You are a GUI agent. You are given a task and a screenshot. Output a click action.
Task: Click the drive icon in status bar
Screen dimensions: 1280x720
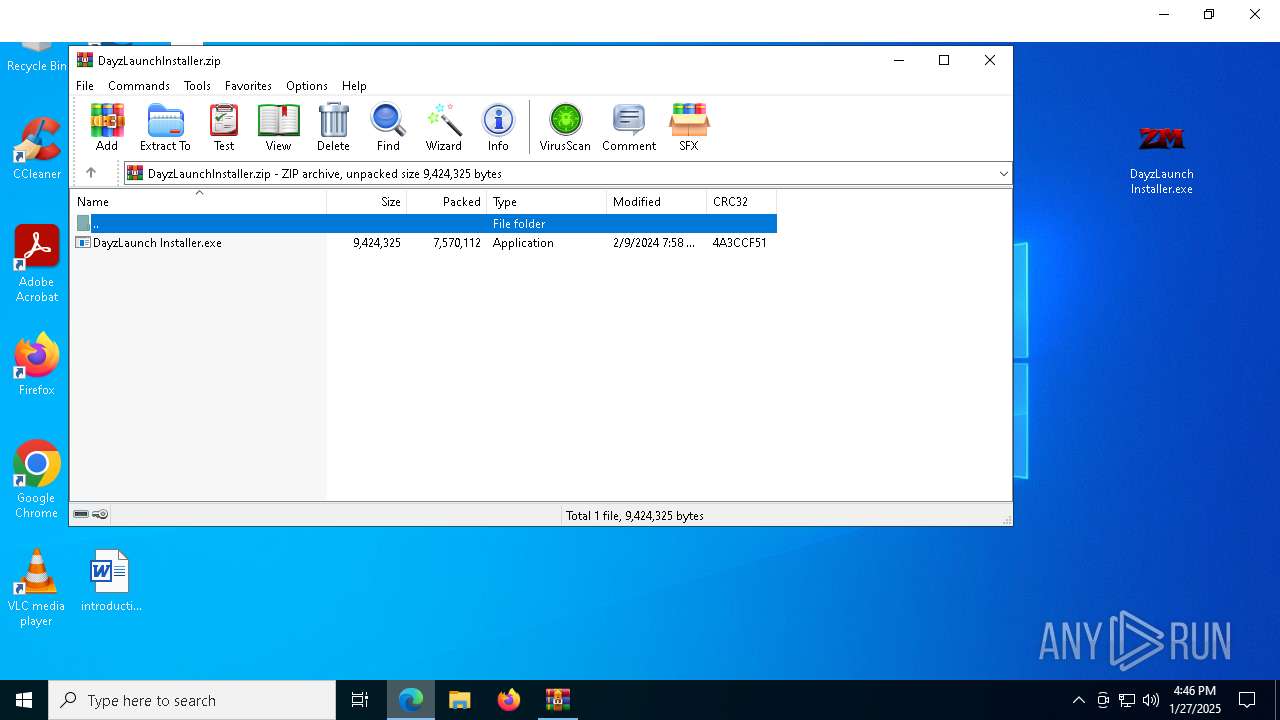[81, 515]
